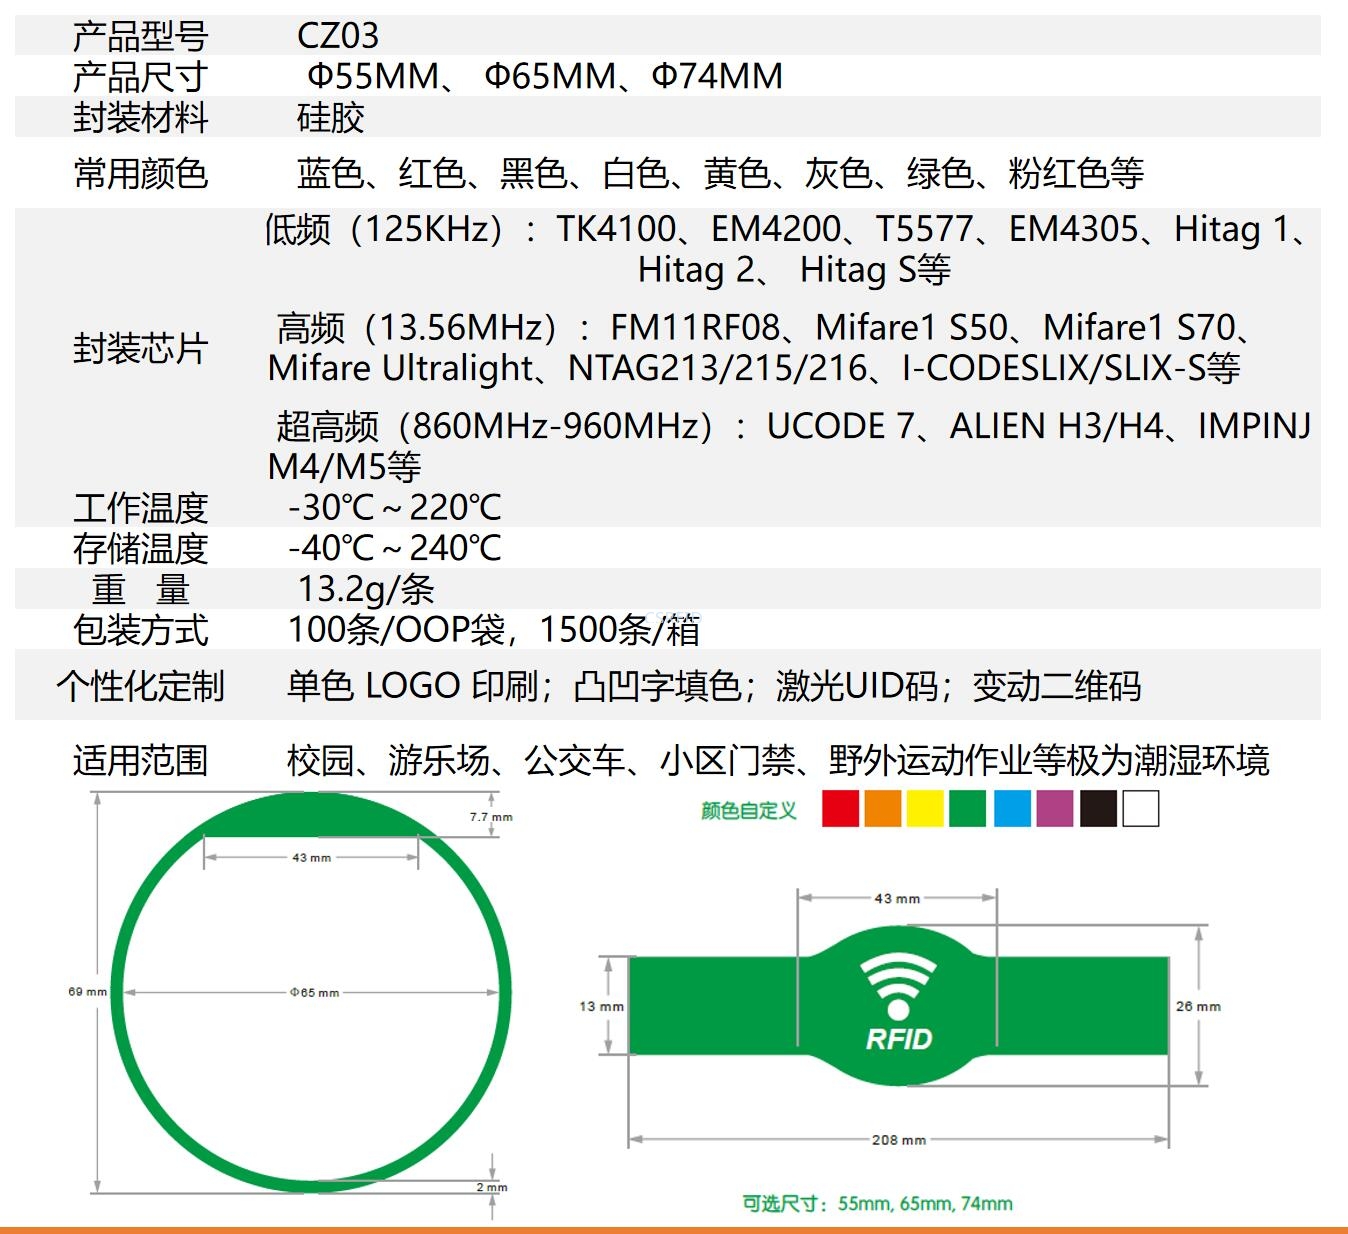Click the CZ03 product model value
This screenshot has width=1348, height=1234.
(338, 36)
